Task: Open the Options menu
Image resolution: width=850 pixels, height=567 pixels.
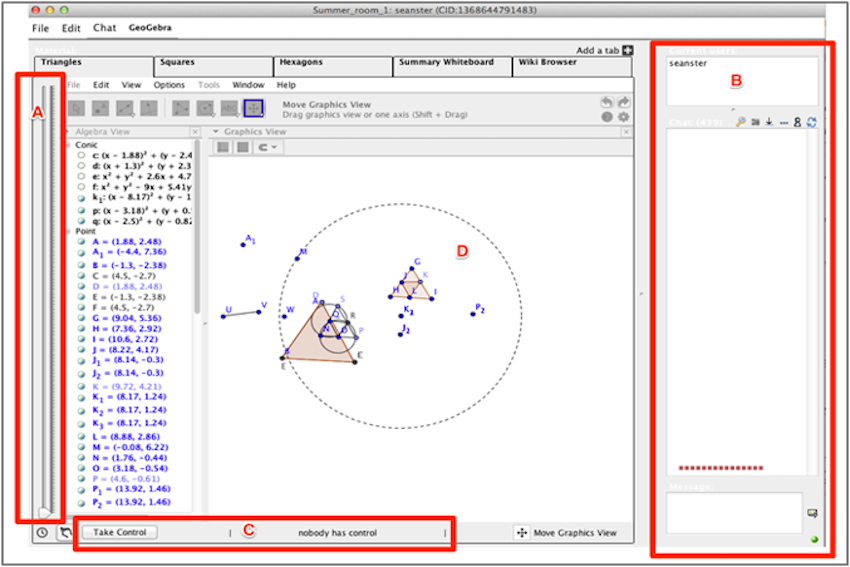Action: click(169, 85)
